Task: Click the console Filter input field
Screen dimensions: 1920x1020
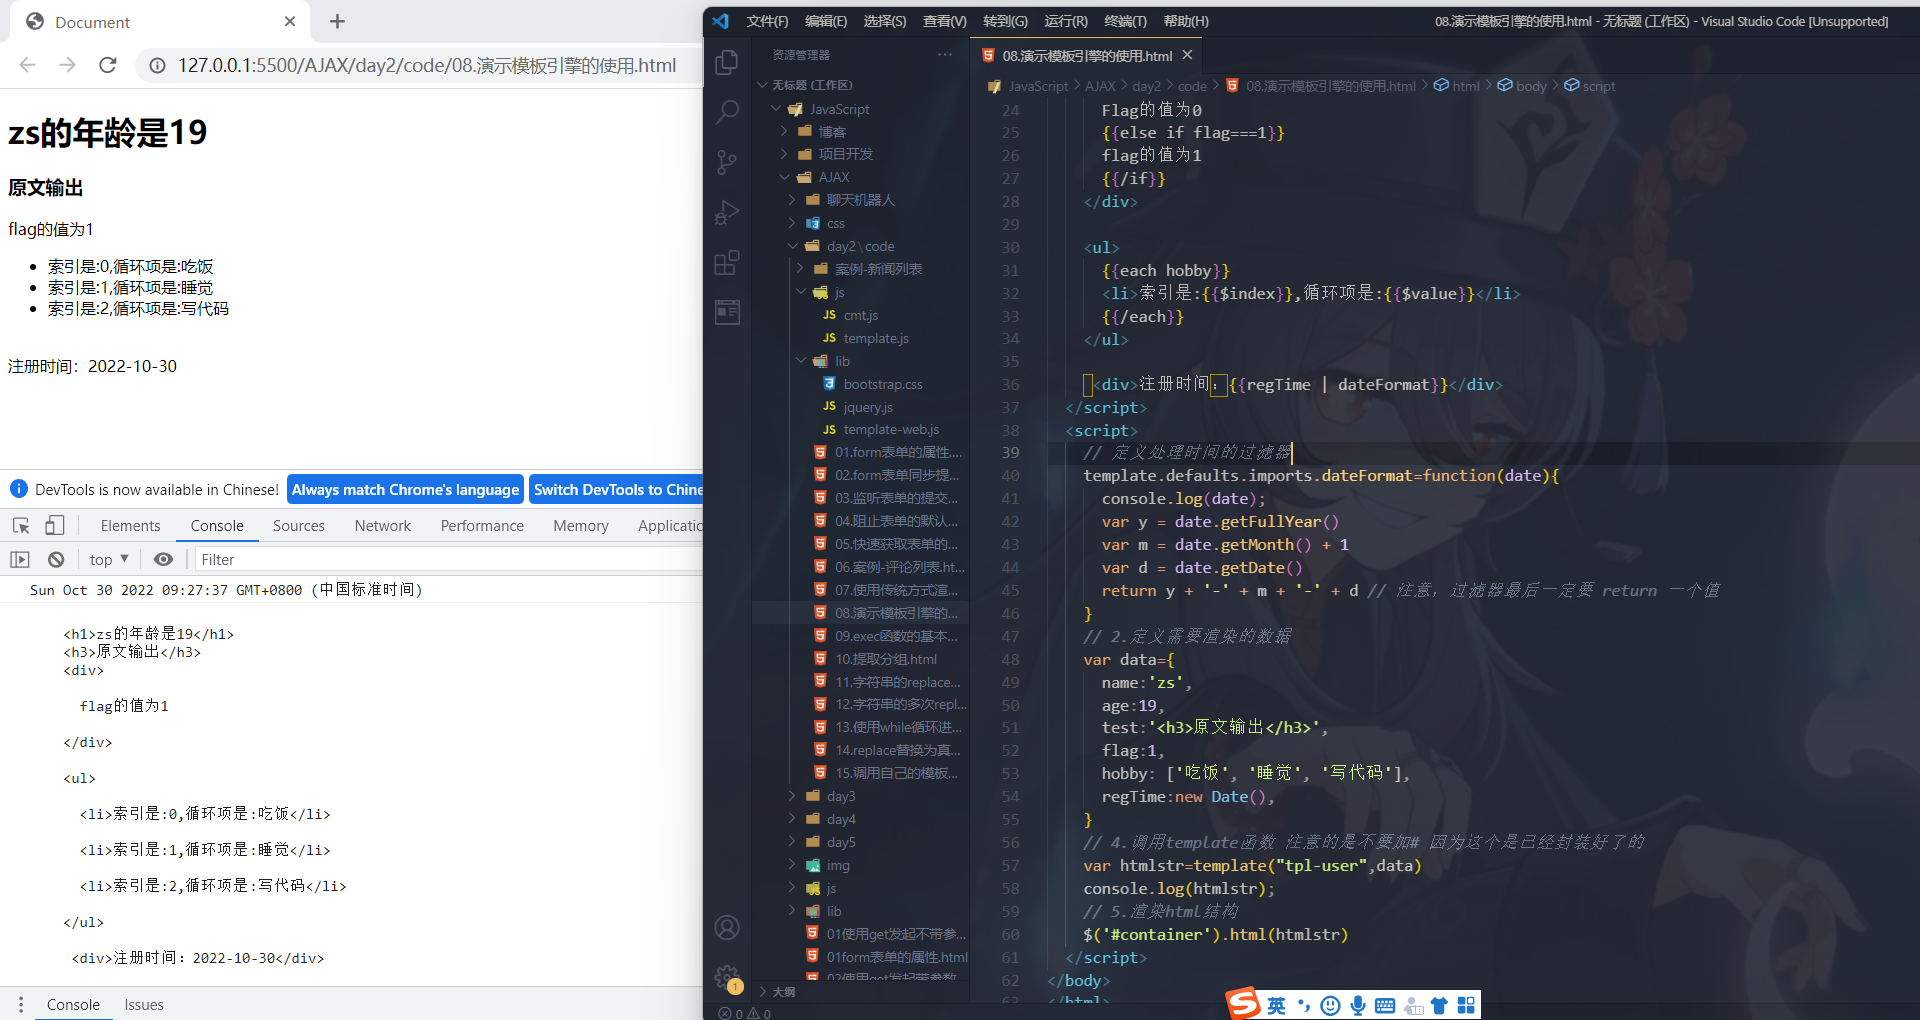Action: point(448,559)
